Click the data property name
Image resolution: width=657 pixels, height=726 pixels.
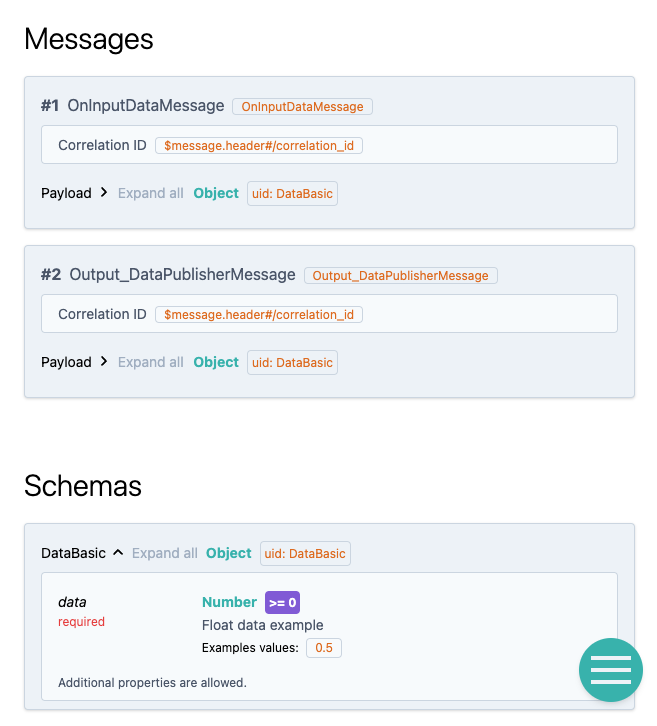(72, 602)
